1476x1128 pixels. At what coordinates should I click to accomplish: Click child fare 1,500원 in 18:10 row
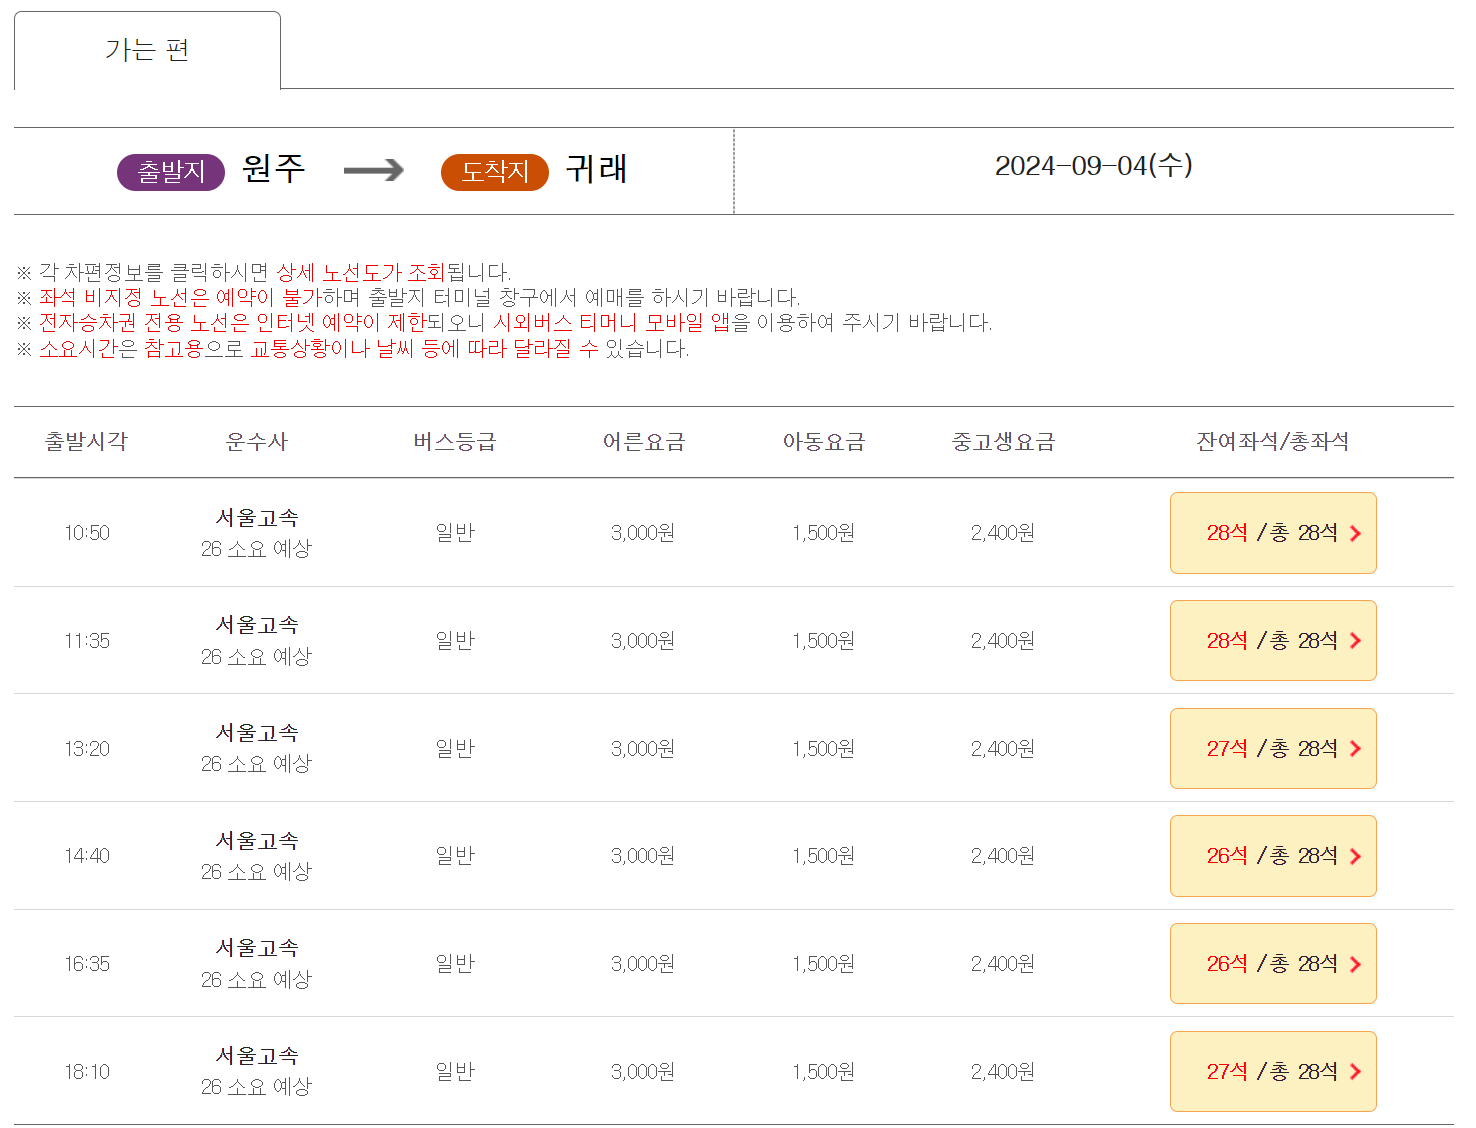[x=824, y=1072]
